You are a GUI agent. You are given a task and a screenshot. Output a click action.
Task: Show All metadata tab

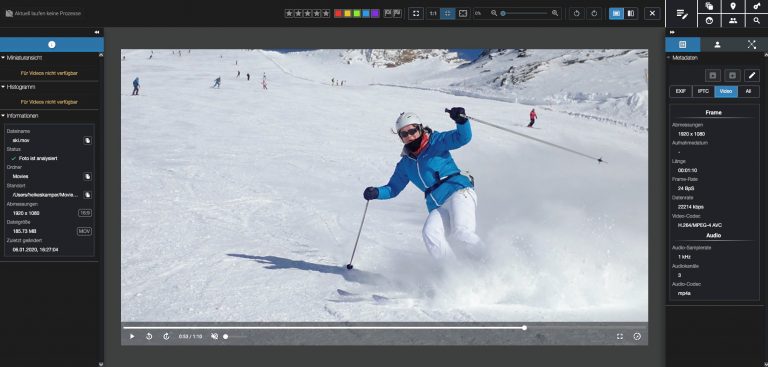[748, 92]
